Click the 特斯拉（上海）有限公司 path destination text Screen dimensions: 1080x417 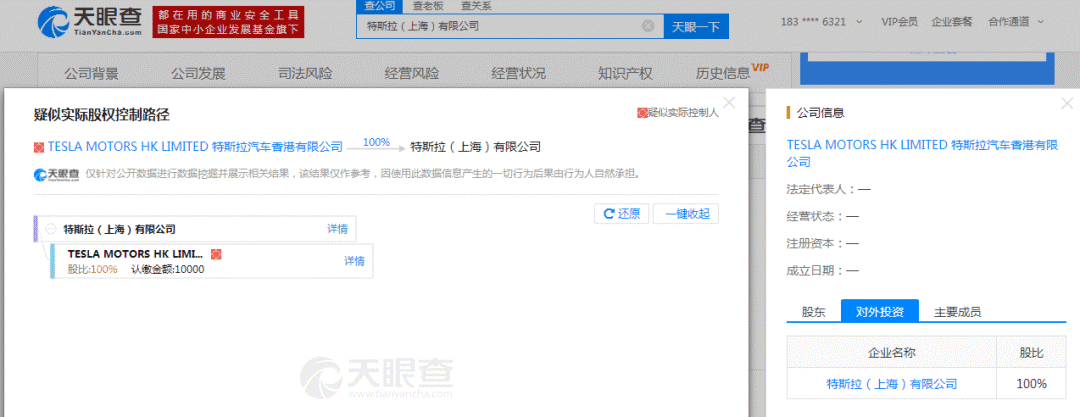pos(475,146)
